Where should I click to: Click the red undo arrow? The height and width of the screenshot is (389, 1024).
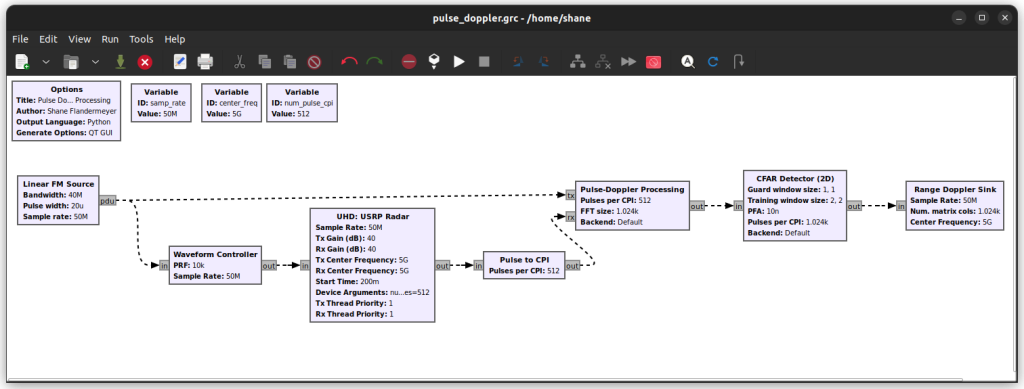coord(349,61)
